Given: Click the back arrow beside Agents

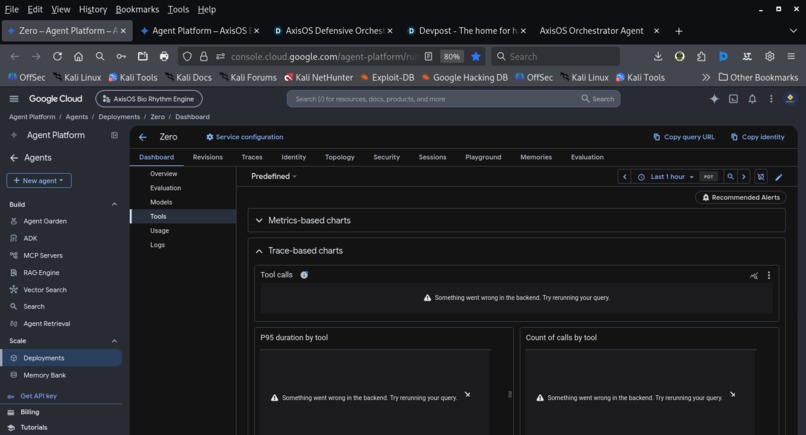Looking at the screenshot, I should tap(14, 158).
